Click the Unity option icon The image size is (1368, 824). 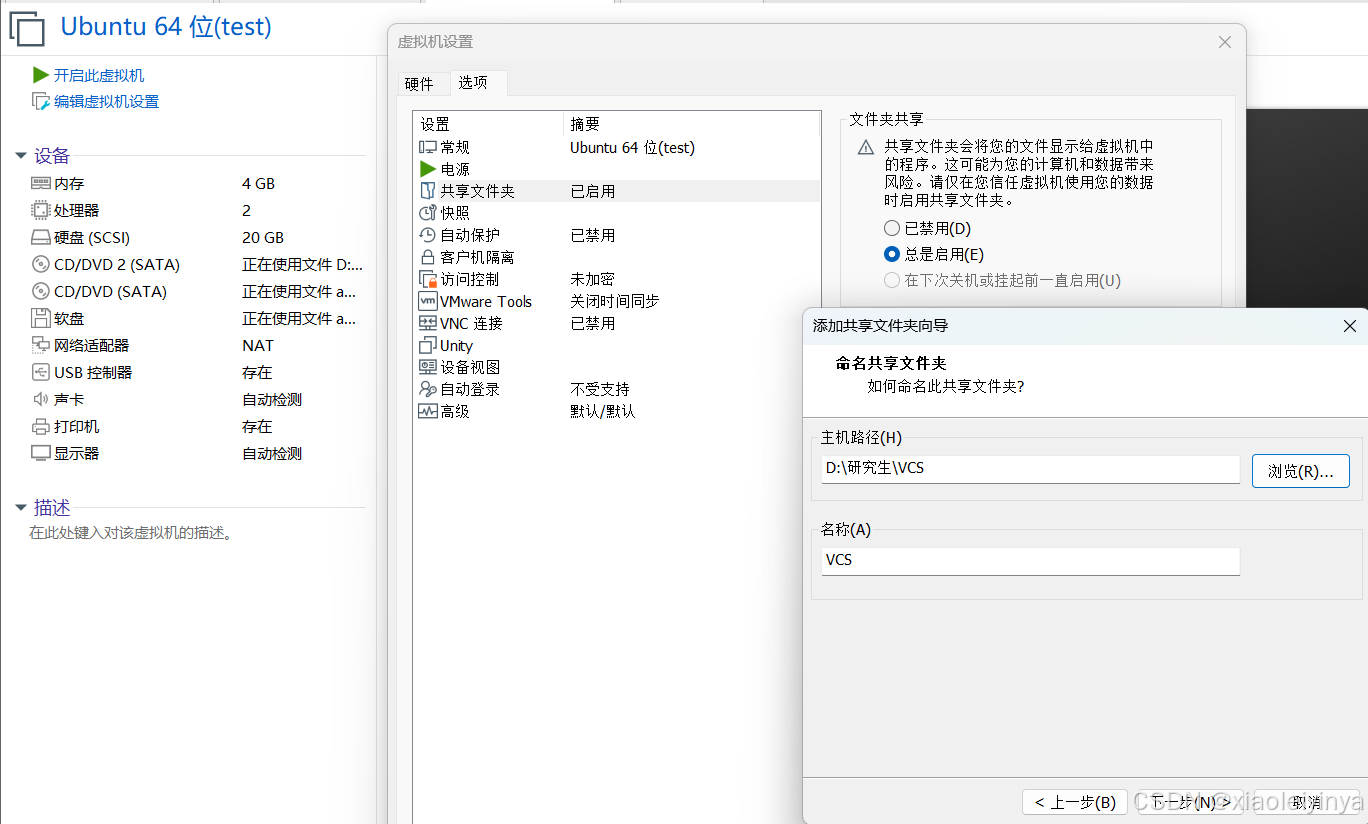coord(428,346)
